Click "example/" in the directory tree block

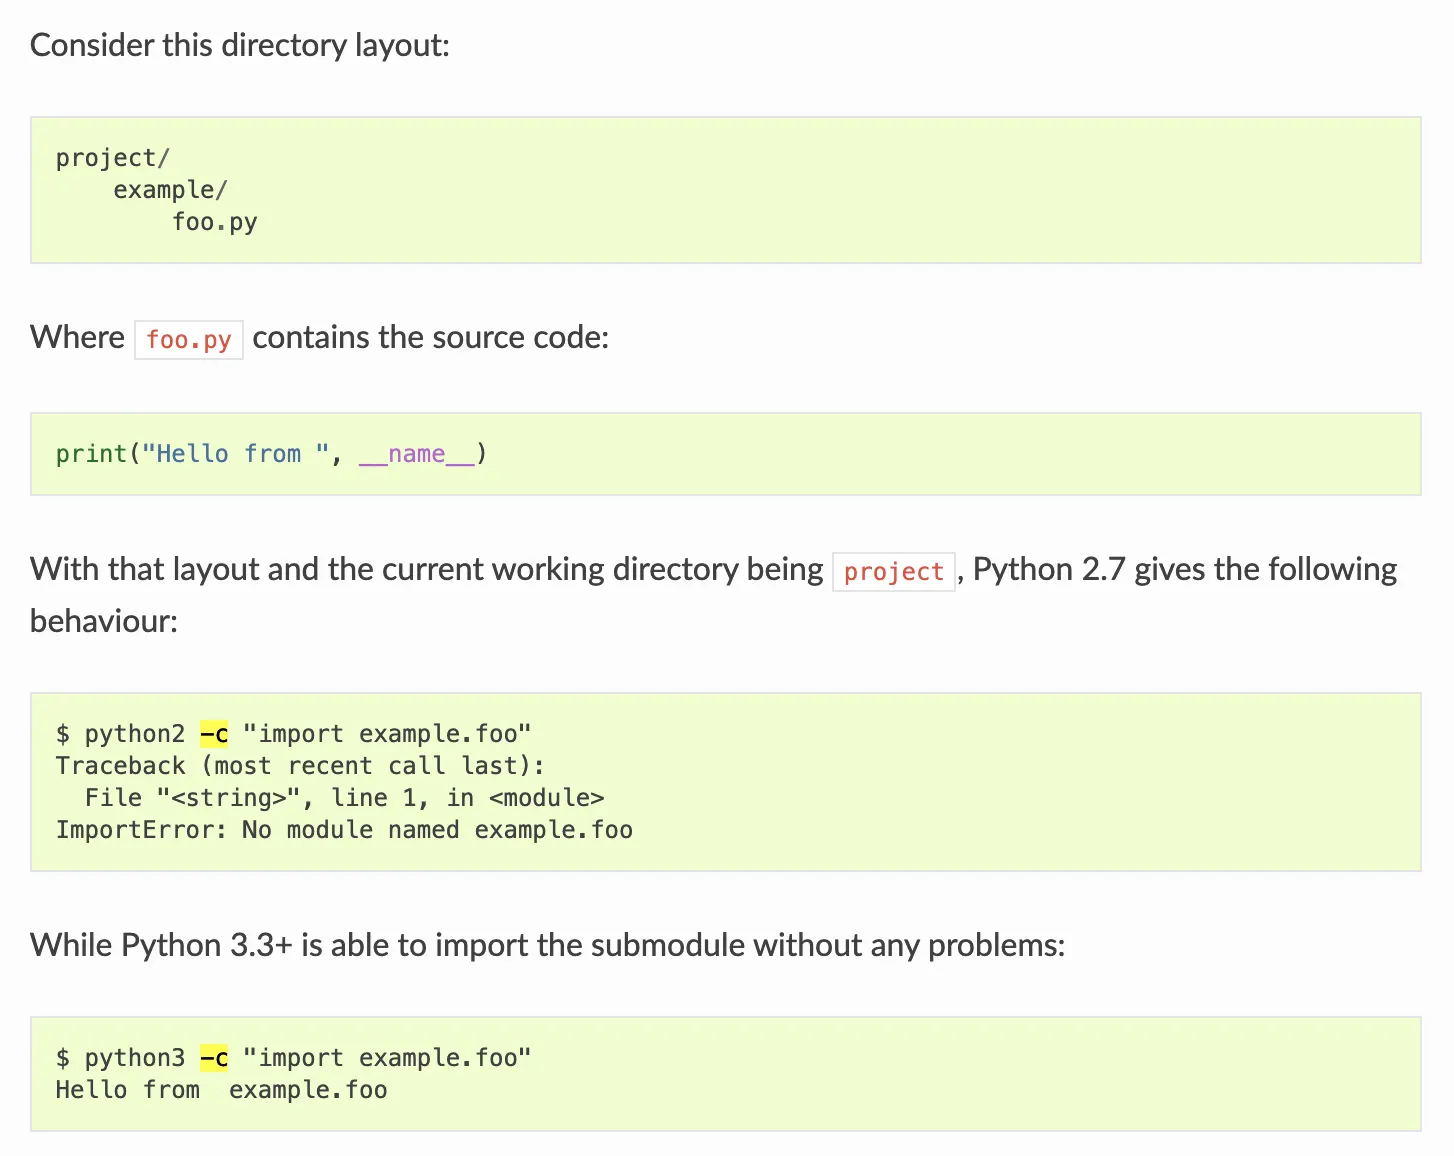(x=170, y=190)
